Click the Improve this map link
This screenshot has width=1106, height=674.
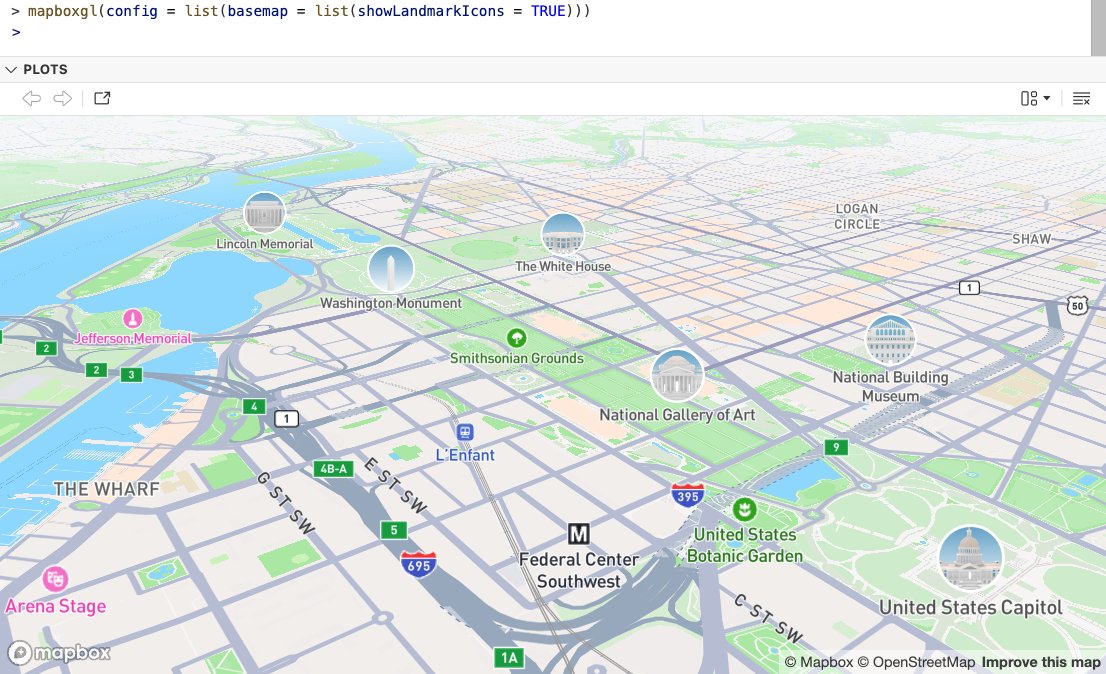[1041, 662]
